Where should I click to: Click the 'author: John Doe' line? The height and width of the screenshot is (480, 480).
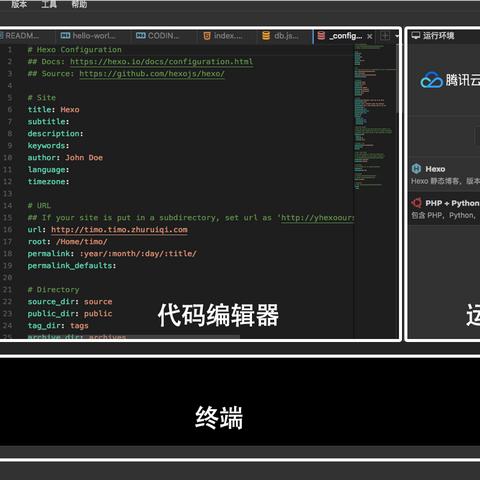(x=65, y=158)
